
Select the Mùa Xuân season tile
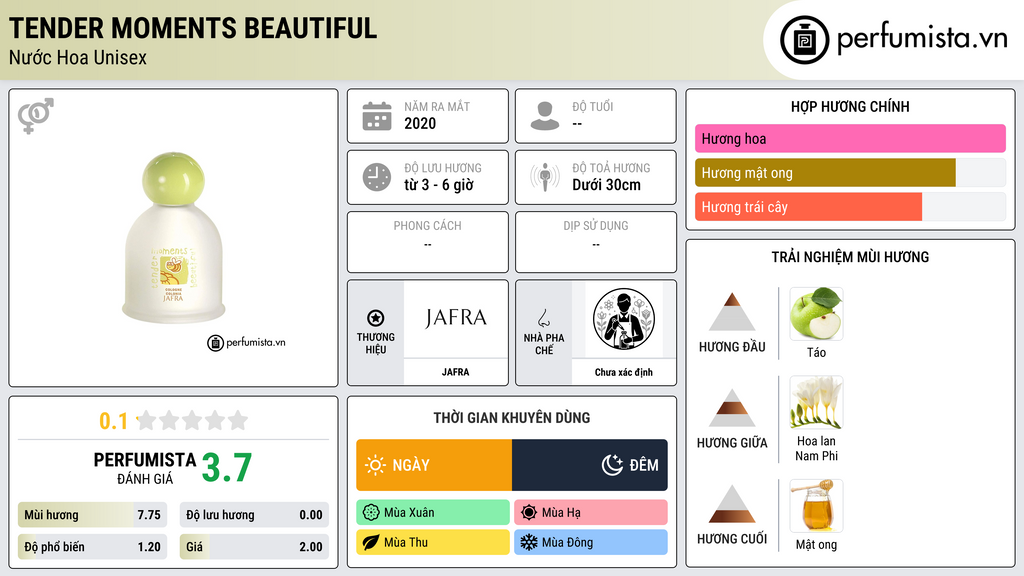click(x=433, y=513)
